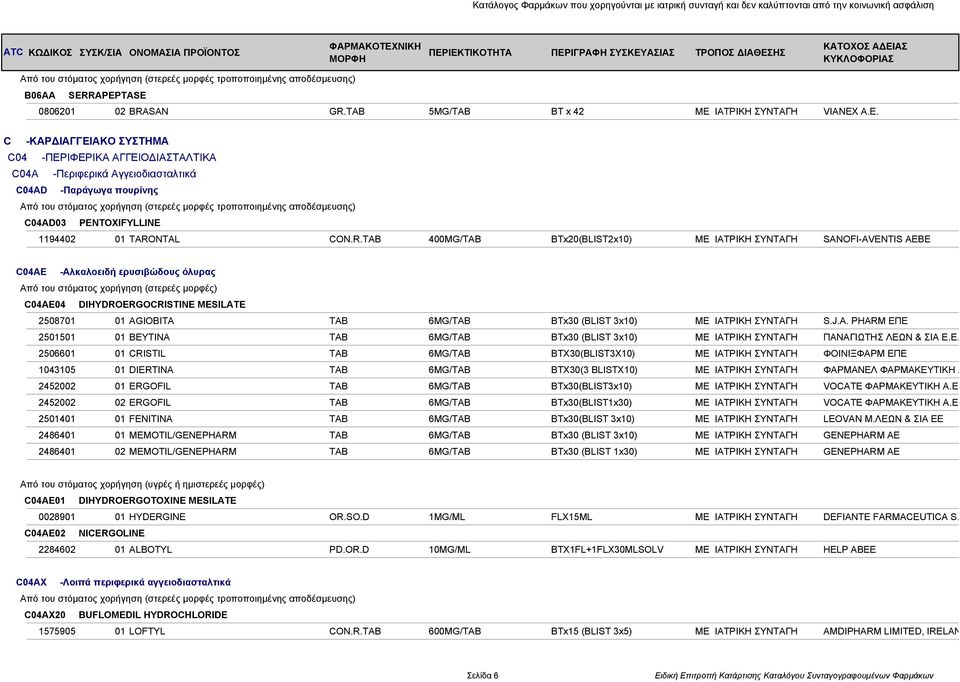Viewport: 960px width, 682px height.
Task: Select the "OR.SO.D" form cell
Action: tap(349, 517)
